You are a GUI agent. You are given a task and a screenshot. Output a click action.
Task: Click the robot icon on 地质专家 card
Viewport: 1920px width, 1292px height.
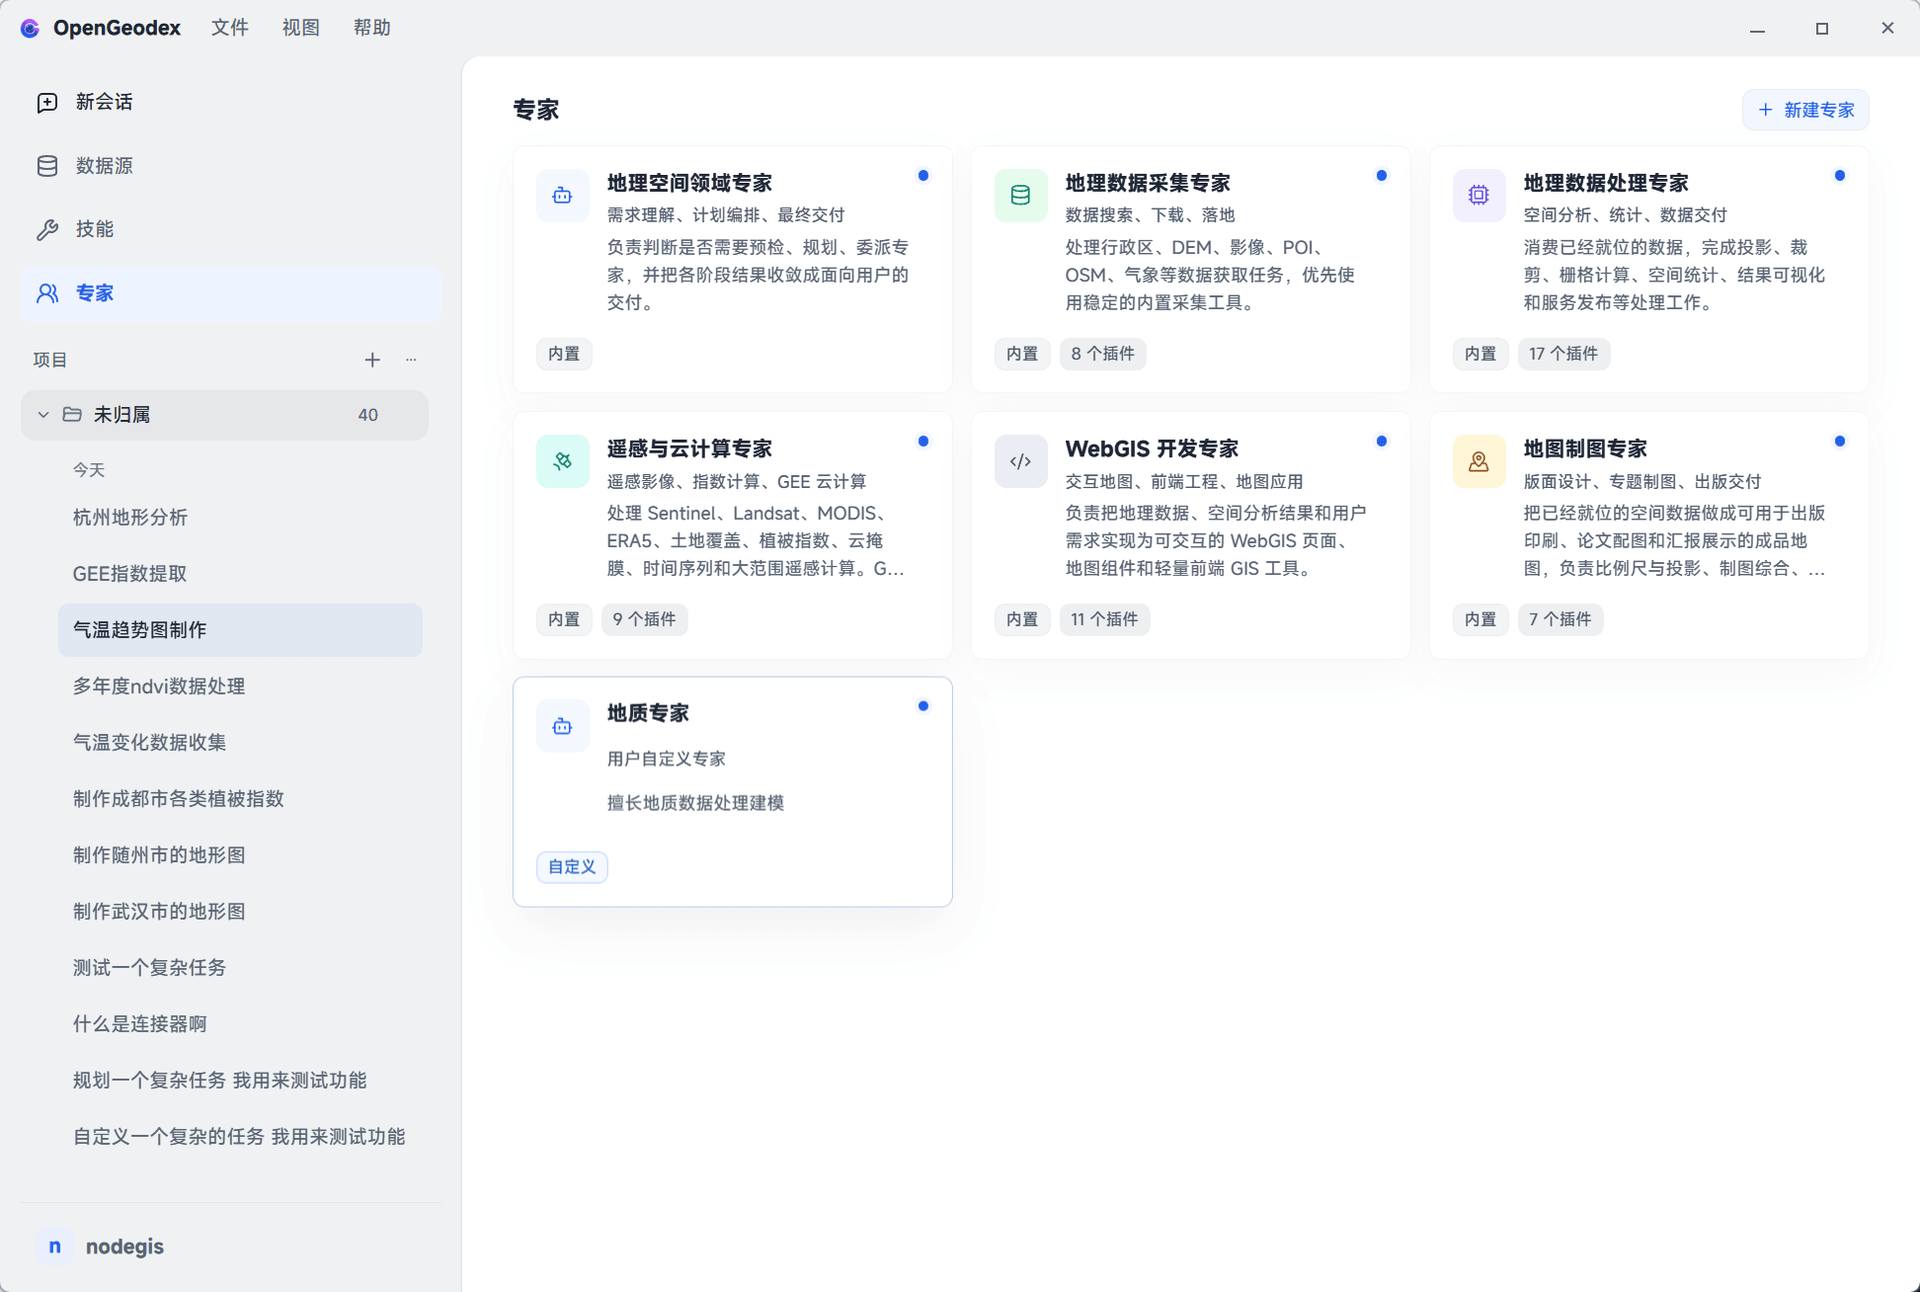pyautogui.click(x=562, y=727)
